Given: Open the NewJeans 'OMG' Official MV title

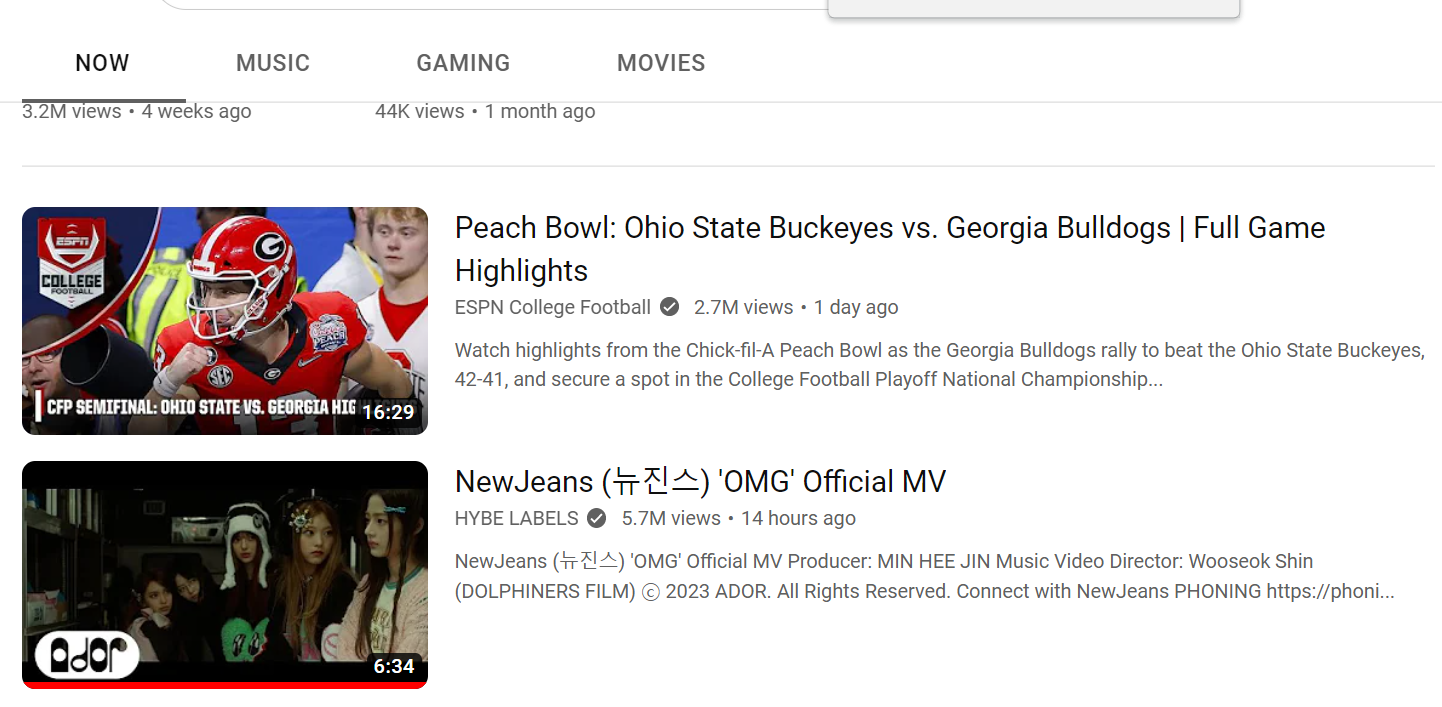Looking at the screenshot, I should pos(700,482).
